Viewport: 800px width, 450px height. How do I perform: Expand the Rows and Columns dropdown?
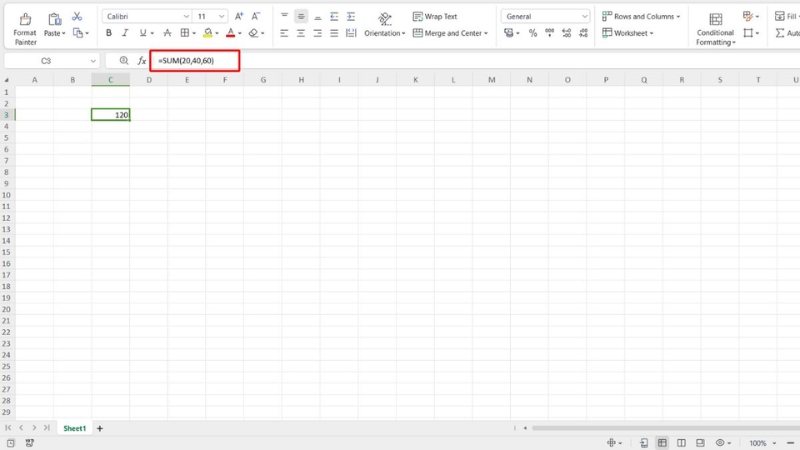click(641, 17)
